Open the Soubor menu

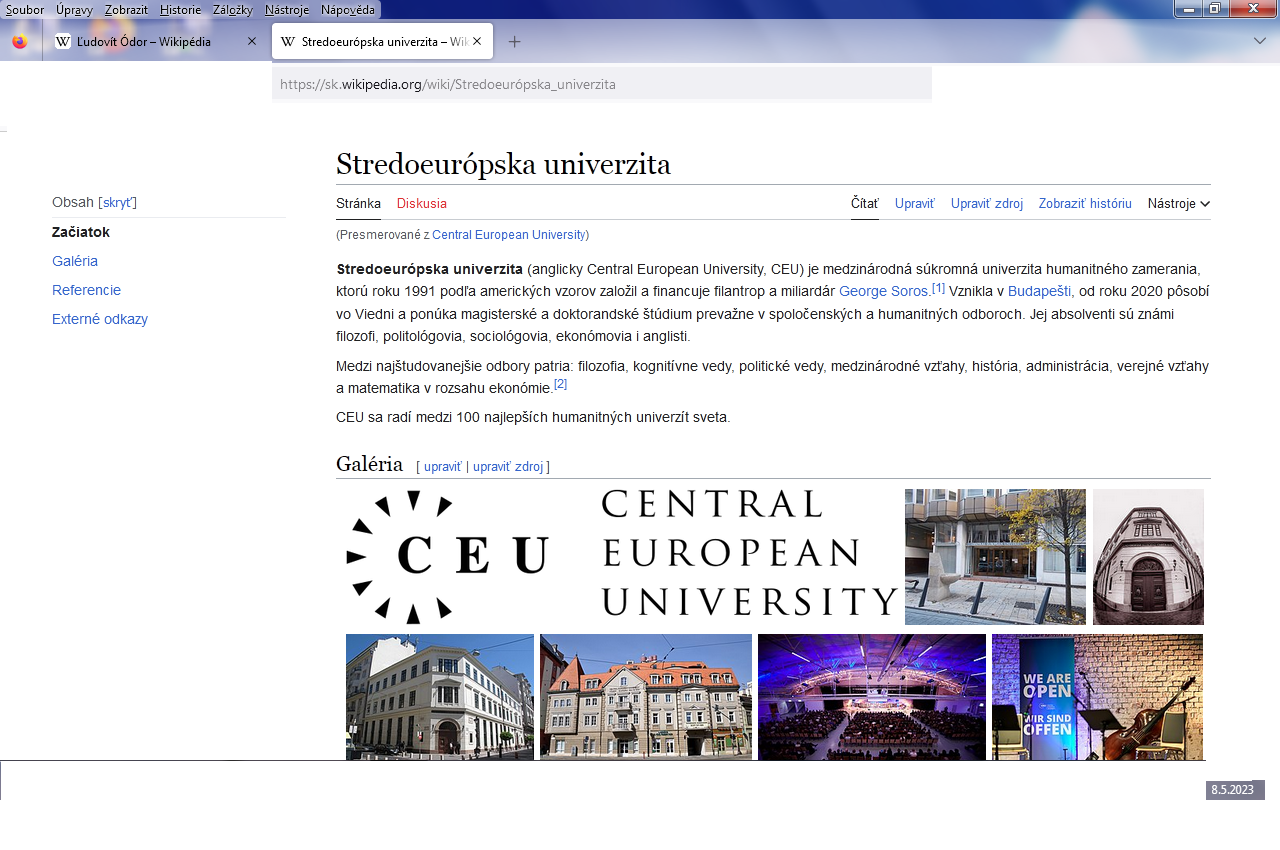(x=25, y=10)
